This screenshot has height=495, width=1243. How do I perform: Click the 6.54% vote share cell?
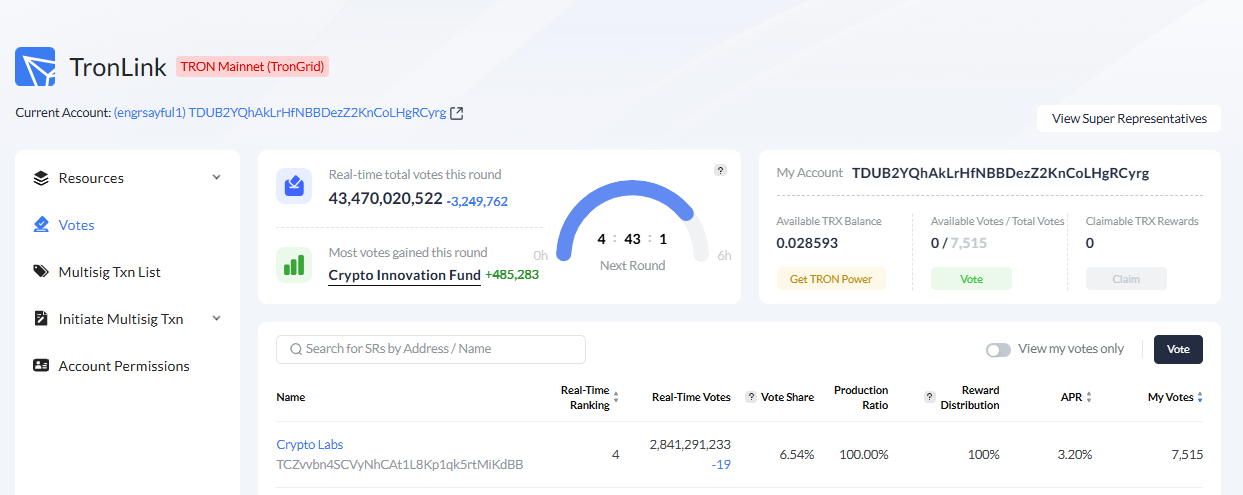pyautogui.click(x=796, y=454)
